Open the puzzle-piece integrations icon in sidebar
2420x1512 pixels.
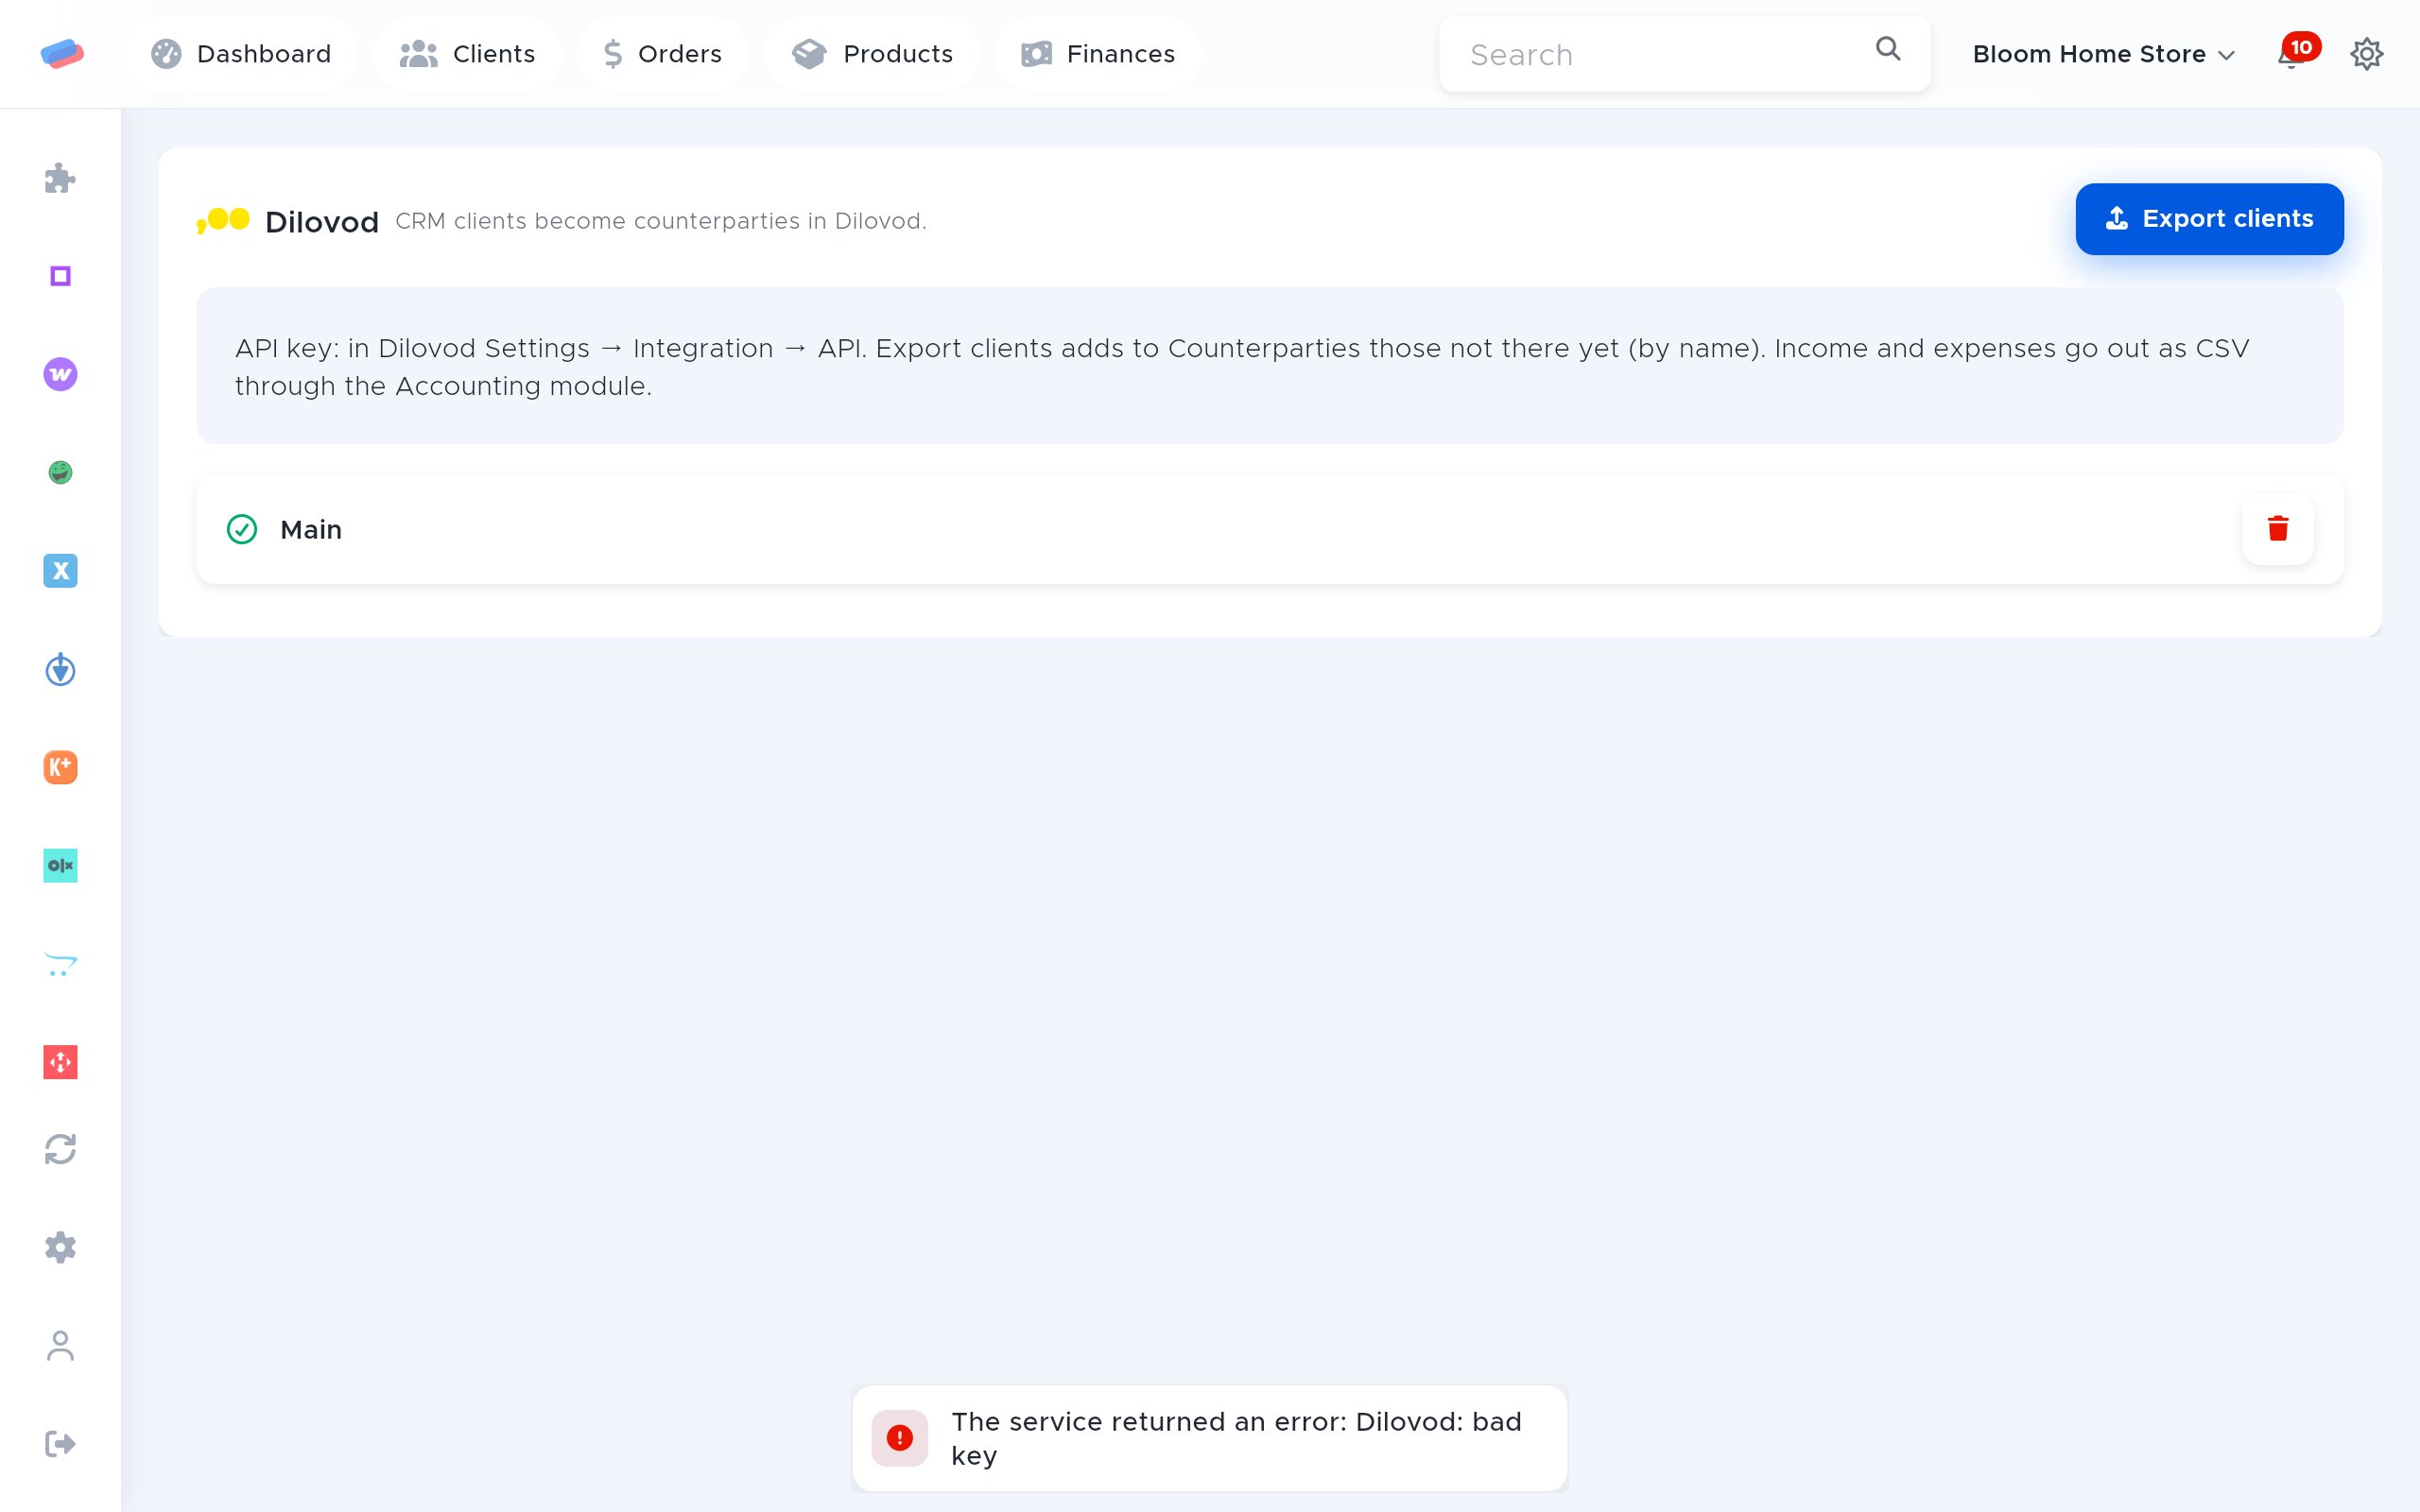pyautogui.click(x=60, y=178)
